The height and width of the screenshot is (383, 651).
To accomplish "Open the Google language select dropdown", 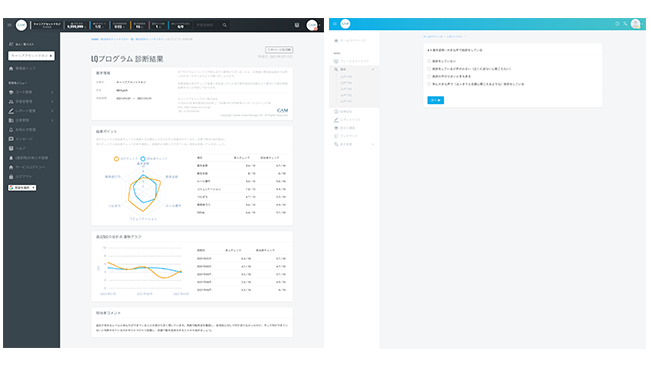I will point(22,188).
